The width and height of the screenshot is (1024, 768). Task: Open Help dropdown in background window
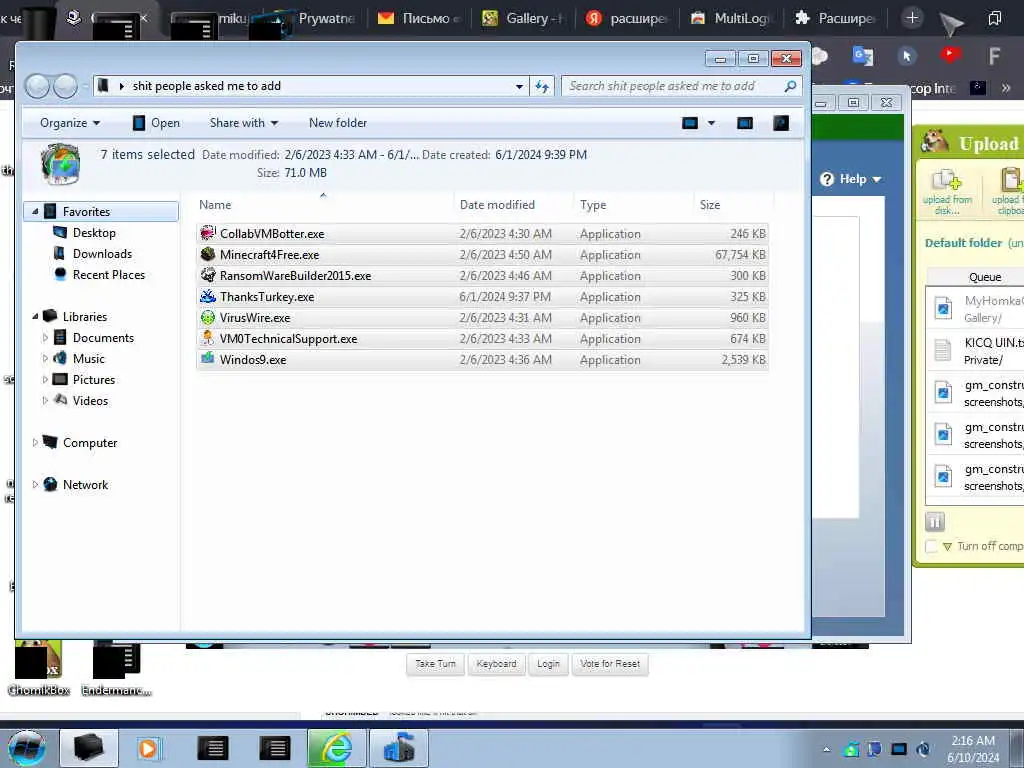(x=852, y=179)
